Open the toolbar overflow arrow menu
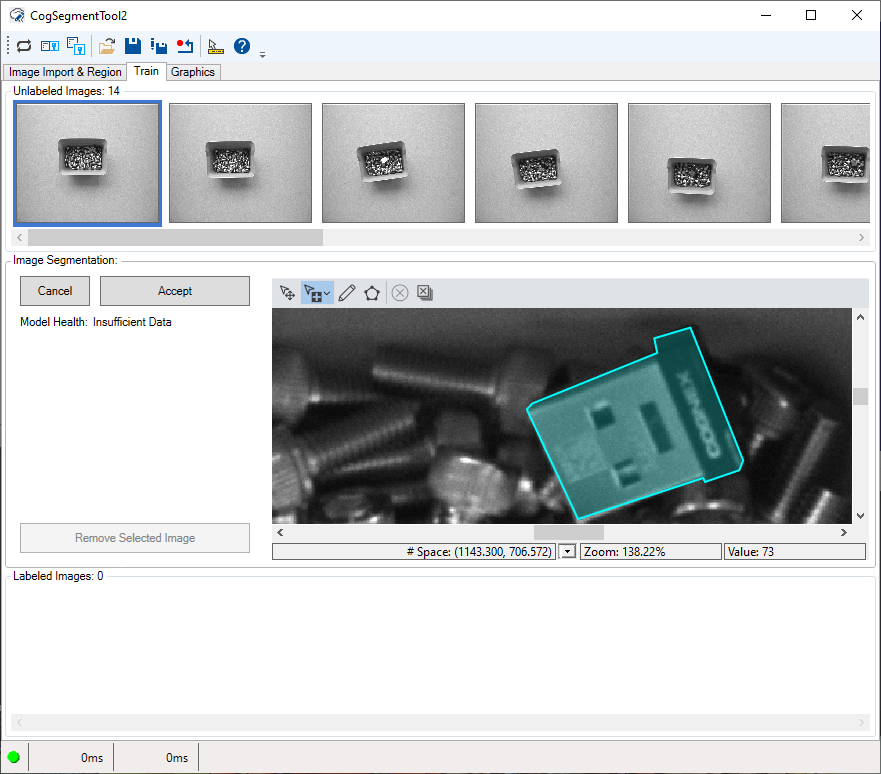 (262, 52)
